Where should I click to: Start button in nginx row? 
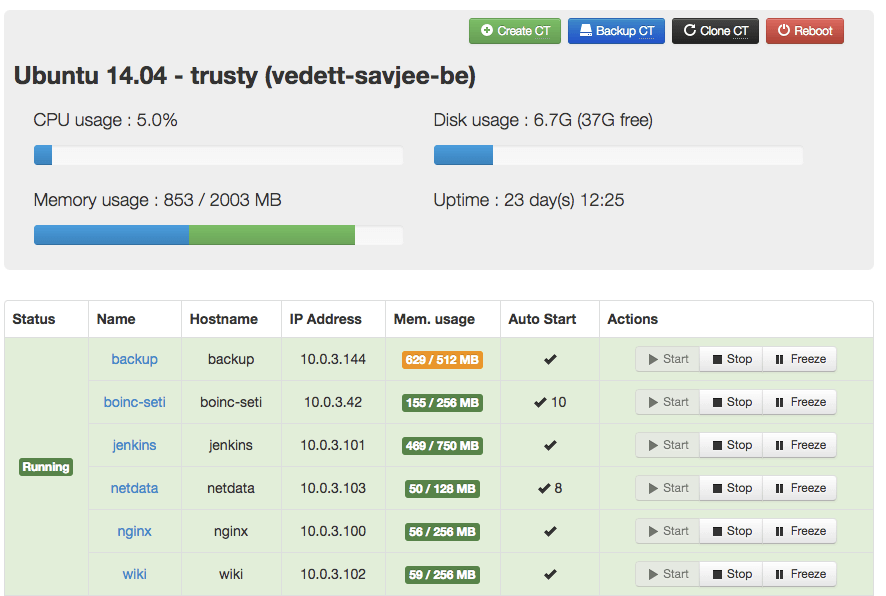(668, 531)
